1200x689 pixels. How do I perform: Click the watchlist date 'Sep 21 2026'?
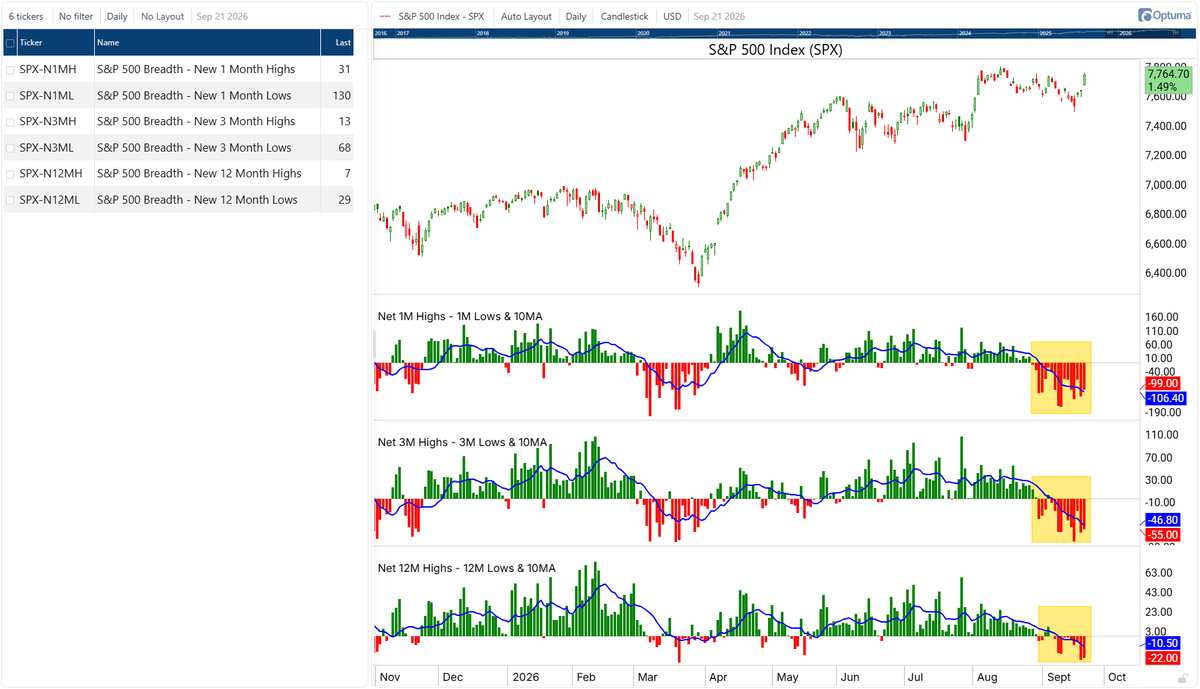pos(222,17)
